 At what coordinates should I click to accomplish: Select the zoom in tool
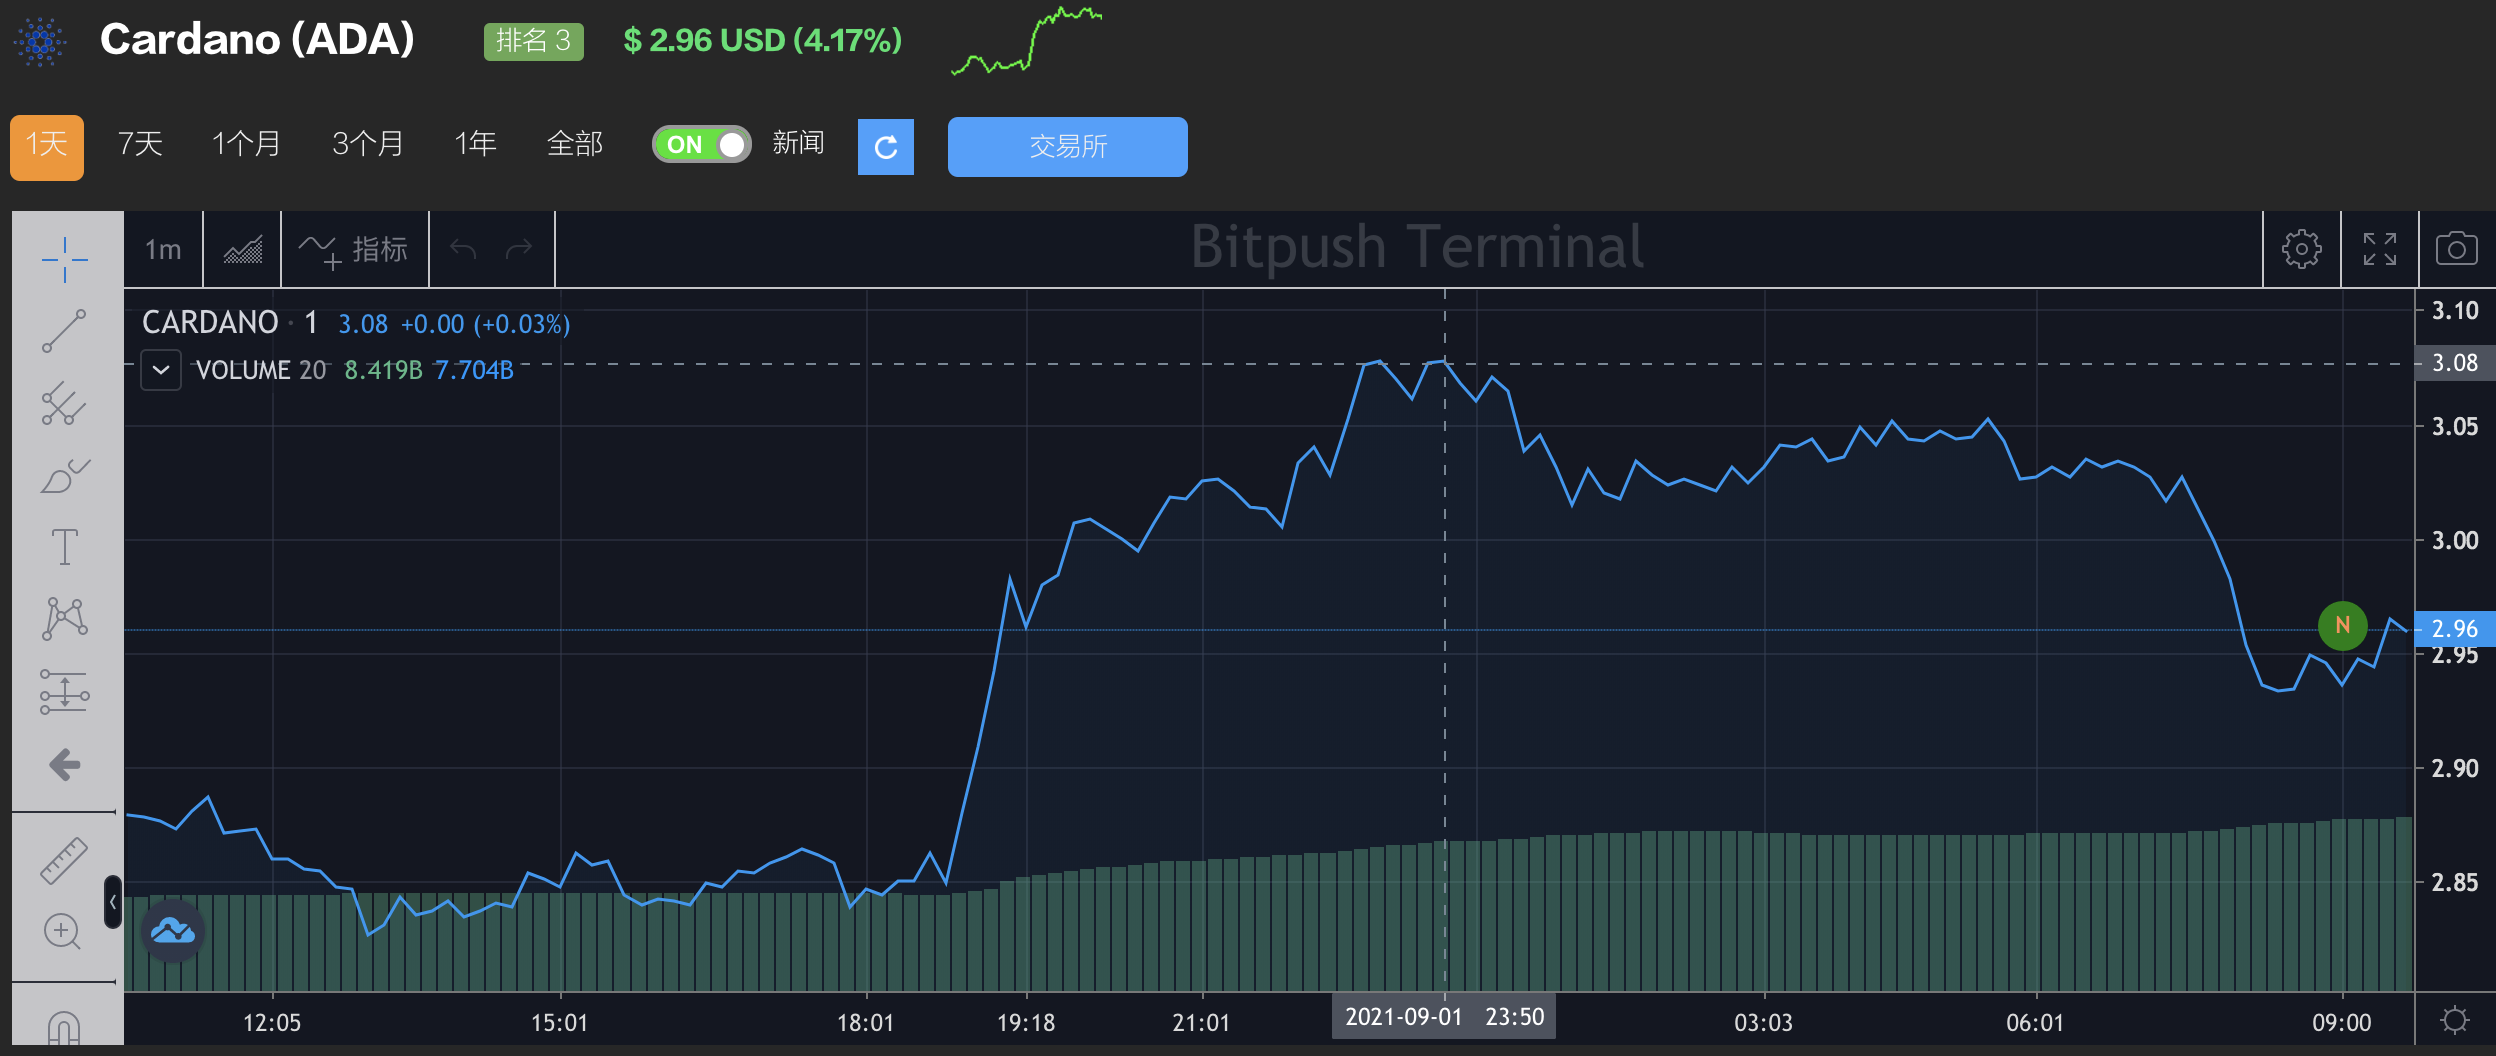point(62,932)
